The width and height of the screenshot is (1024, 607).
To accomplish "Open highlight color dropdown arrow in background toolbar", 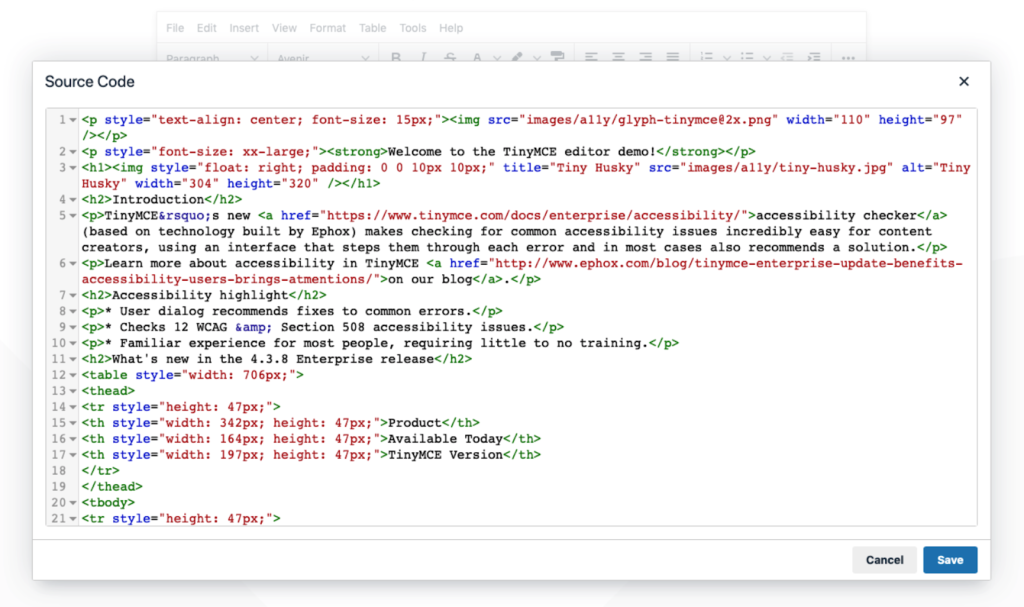I will click(537, 58).
